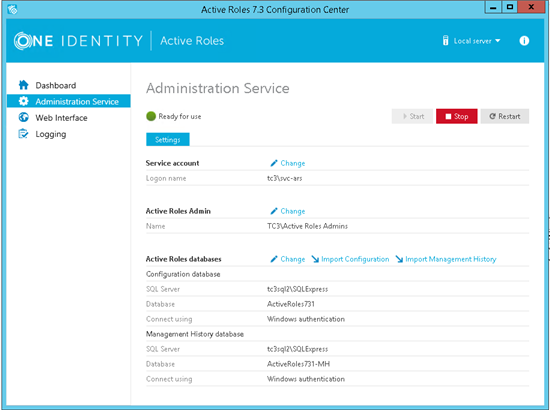The width and height of the screenshot is (550, 410).
Task: Click logon name value tc3\svc-ars
Action: 284,178
